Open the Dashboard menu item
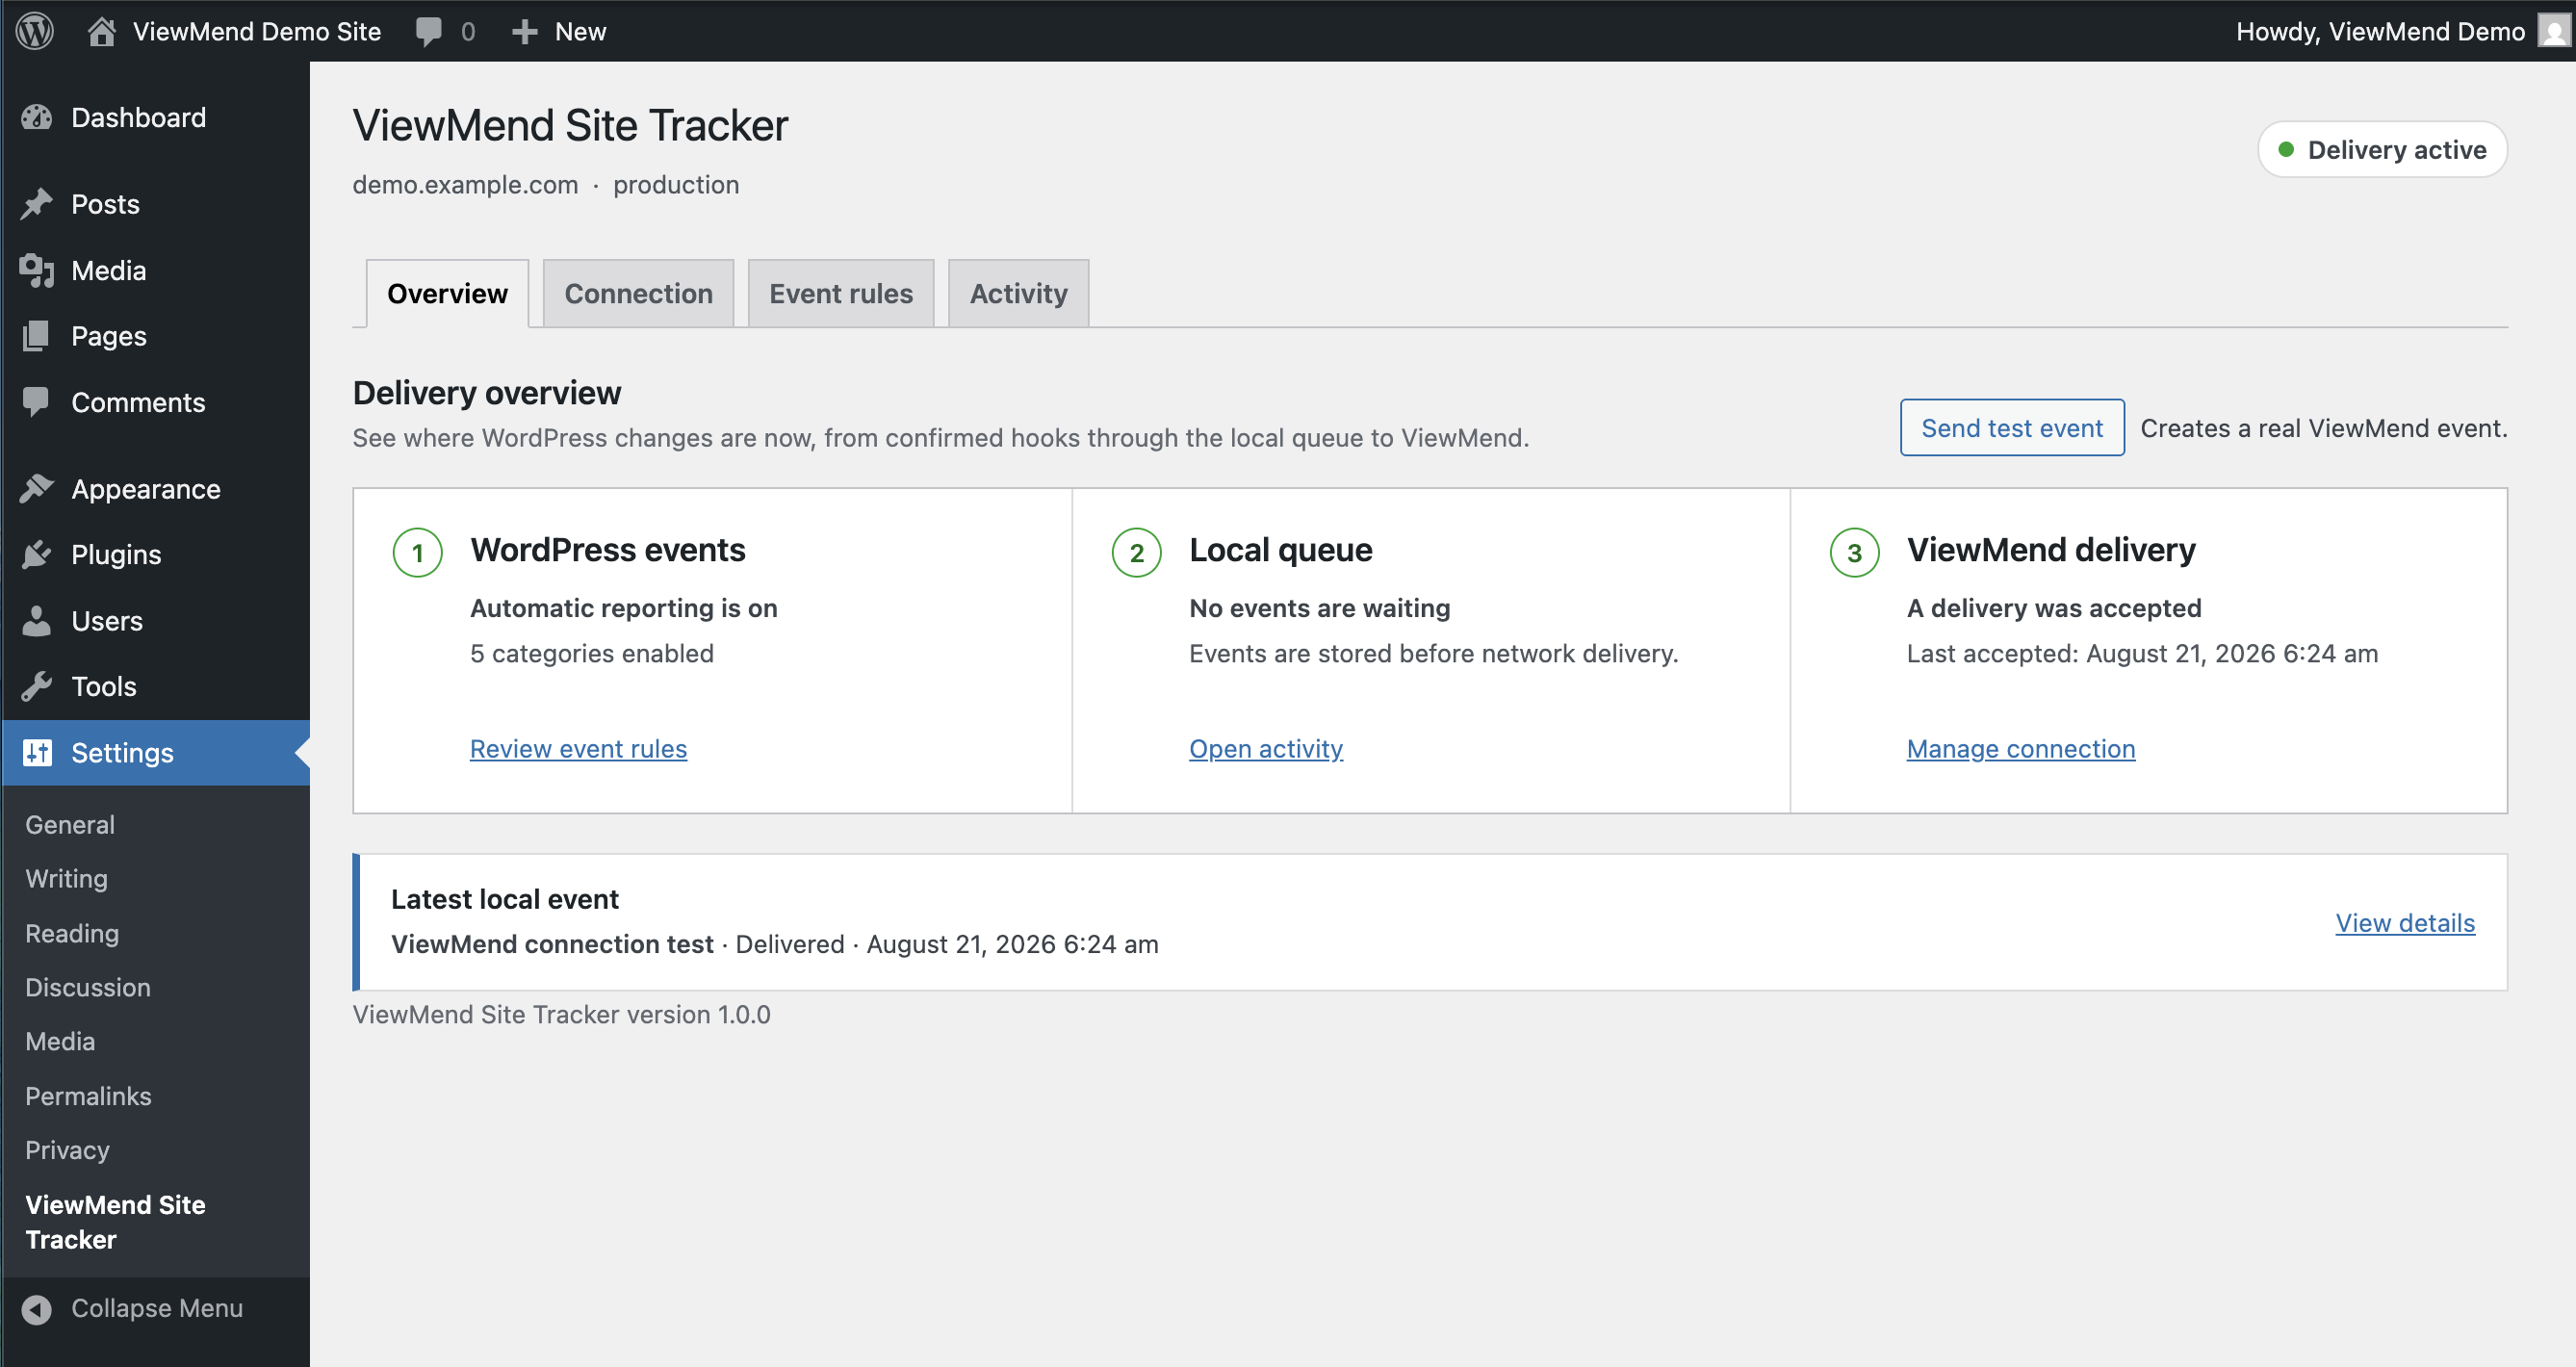The image size is (2576, 1367). point(138,118)
